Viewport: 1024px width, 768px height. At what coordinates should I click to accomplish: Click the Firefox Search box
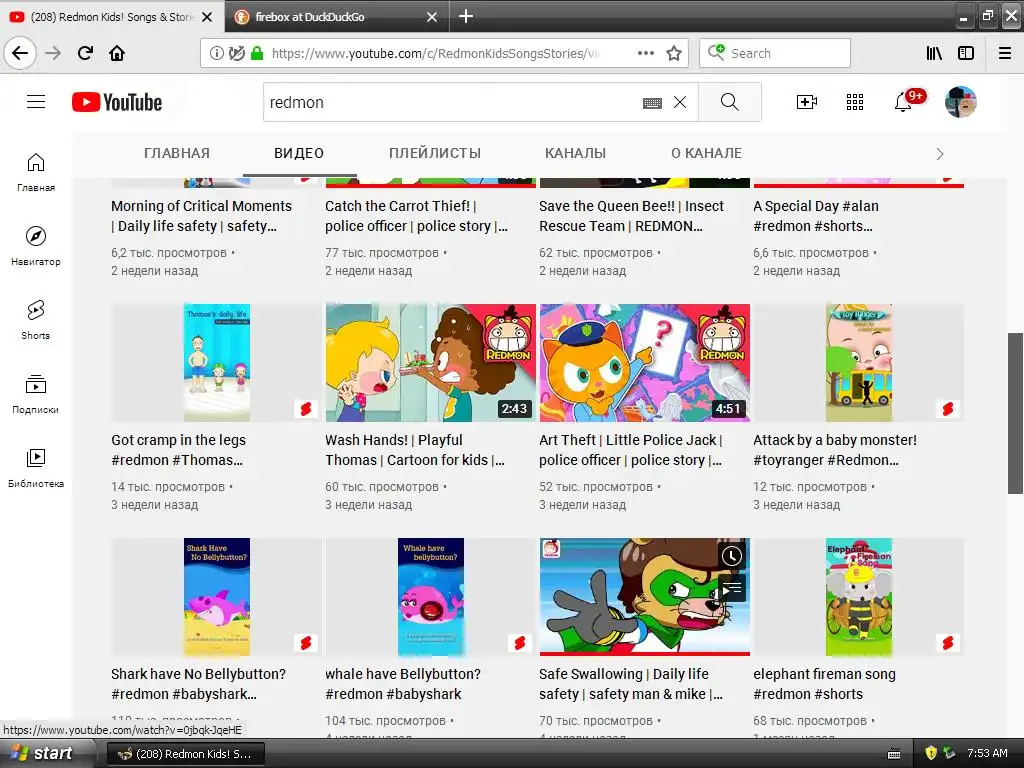coord(775,53)
